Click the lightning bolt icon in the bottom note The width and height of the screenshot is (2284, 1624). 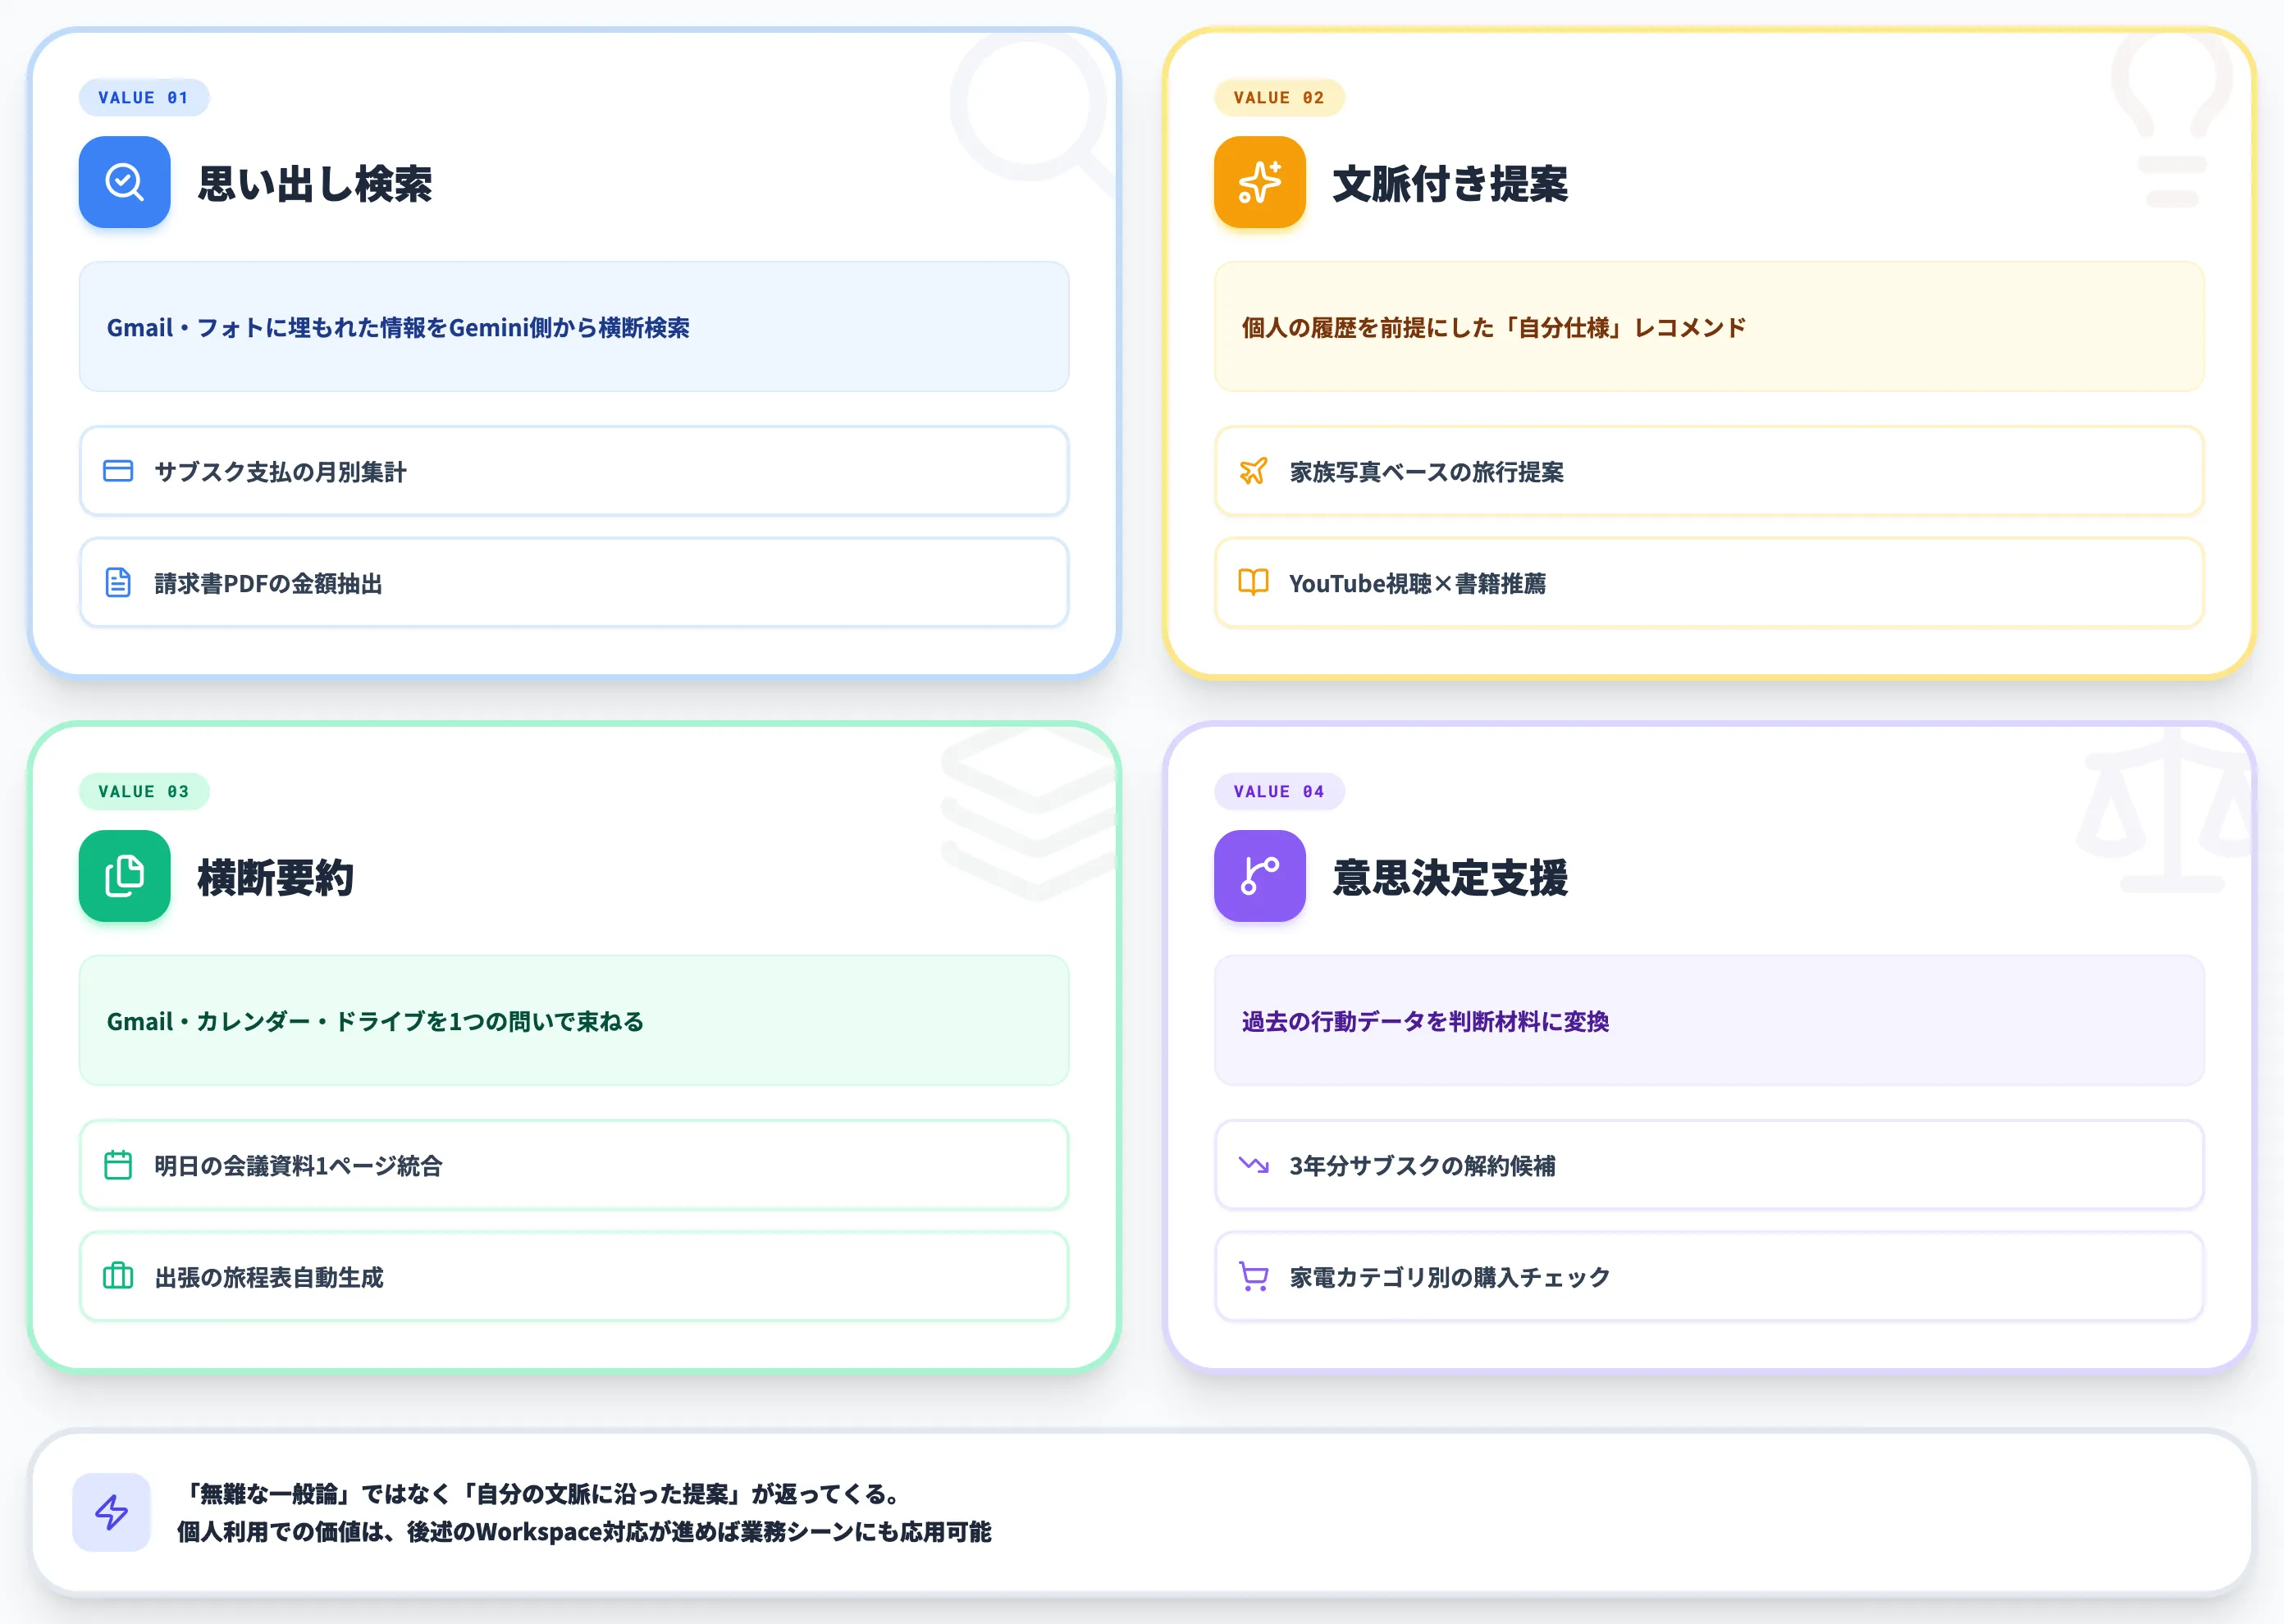(x=111, y=1512)
